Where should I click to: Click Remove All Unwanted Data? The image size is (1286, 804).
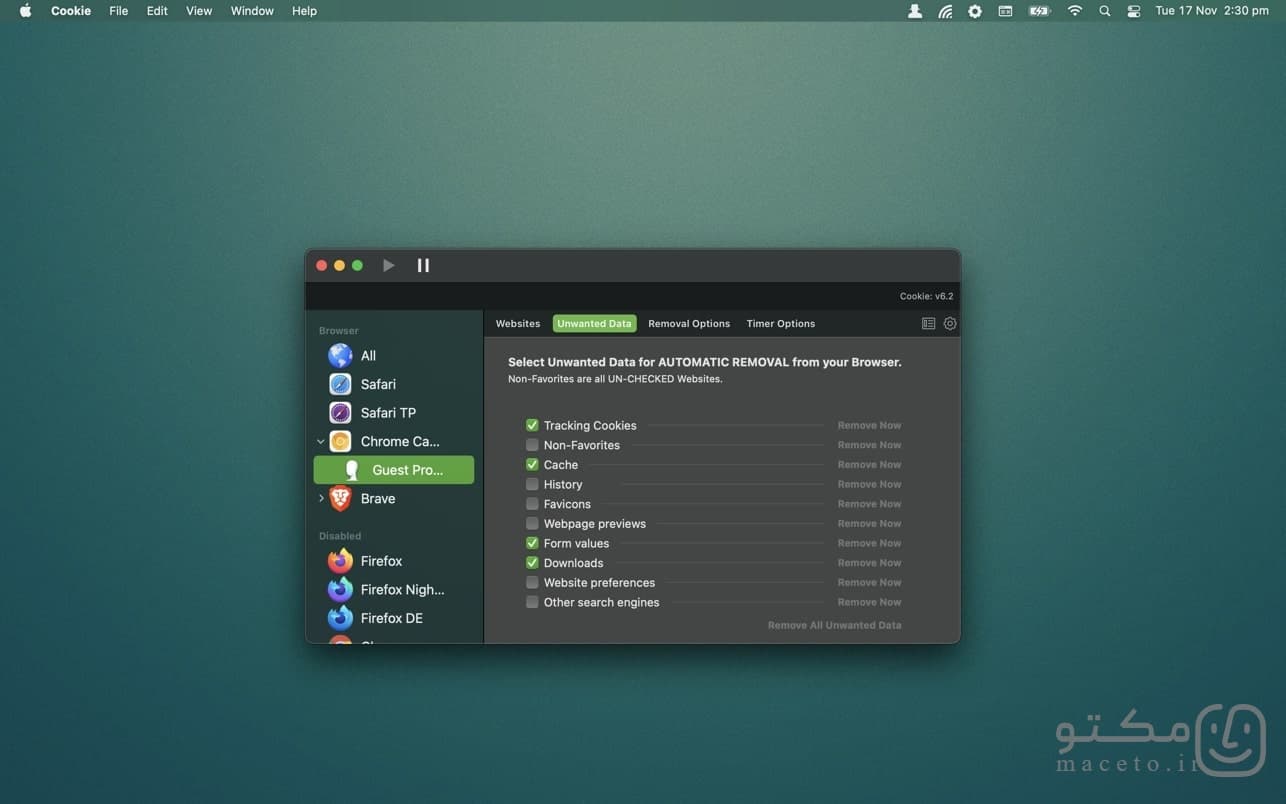click(x=834, y=625)
